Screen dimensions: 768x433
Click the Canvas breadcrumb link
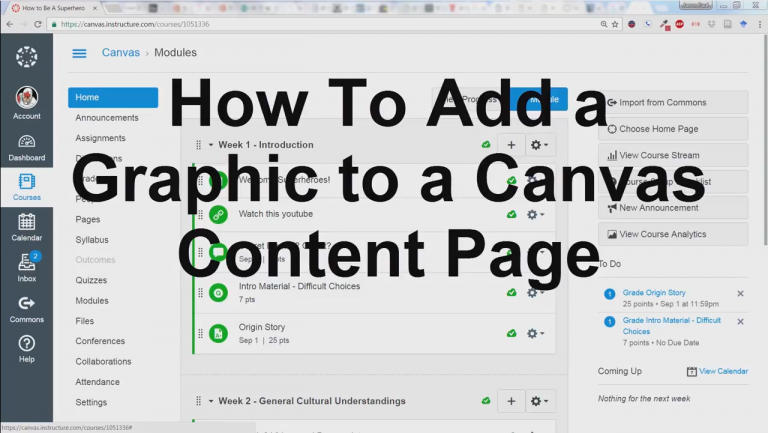[x=120, y=53]
